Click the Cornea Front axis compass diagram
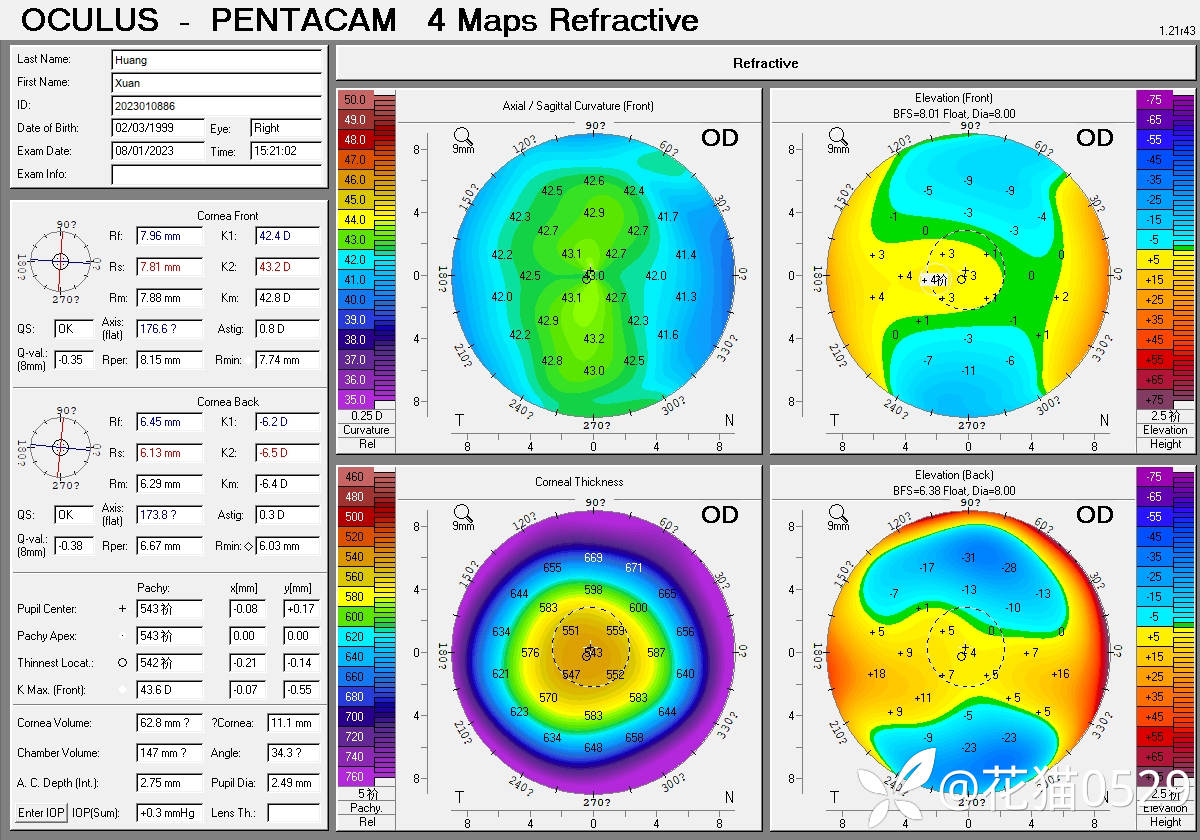The image size is (1200, 840). tap(61, 260)
